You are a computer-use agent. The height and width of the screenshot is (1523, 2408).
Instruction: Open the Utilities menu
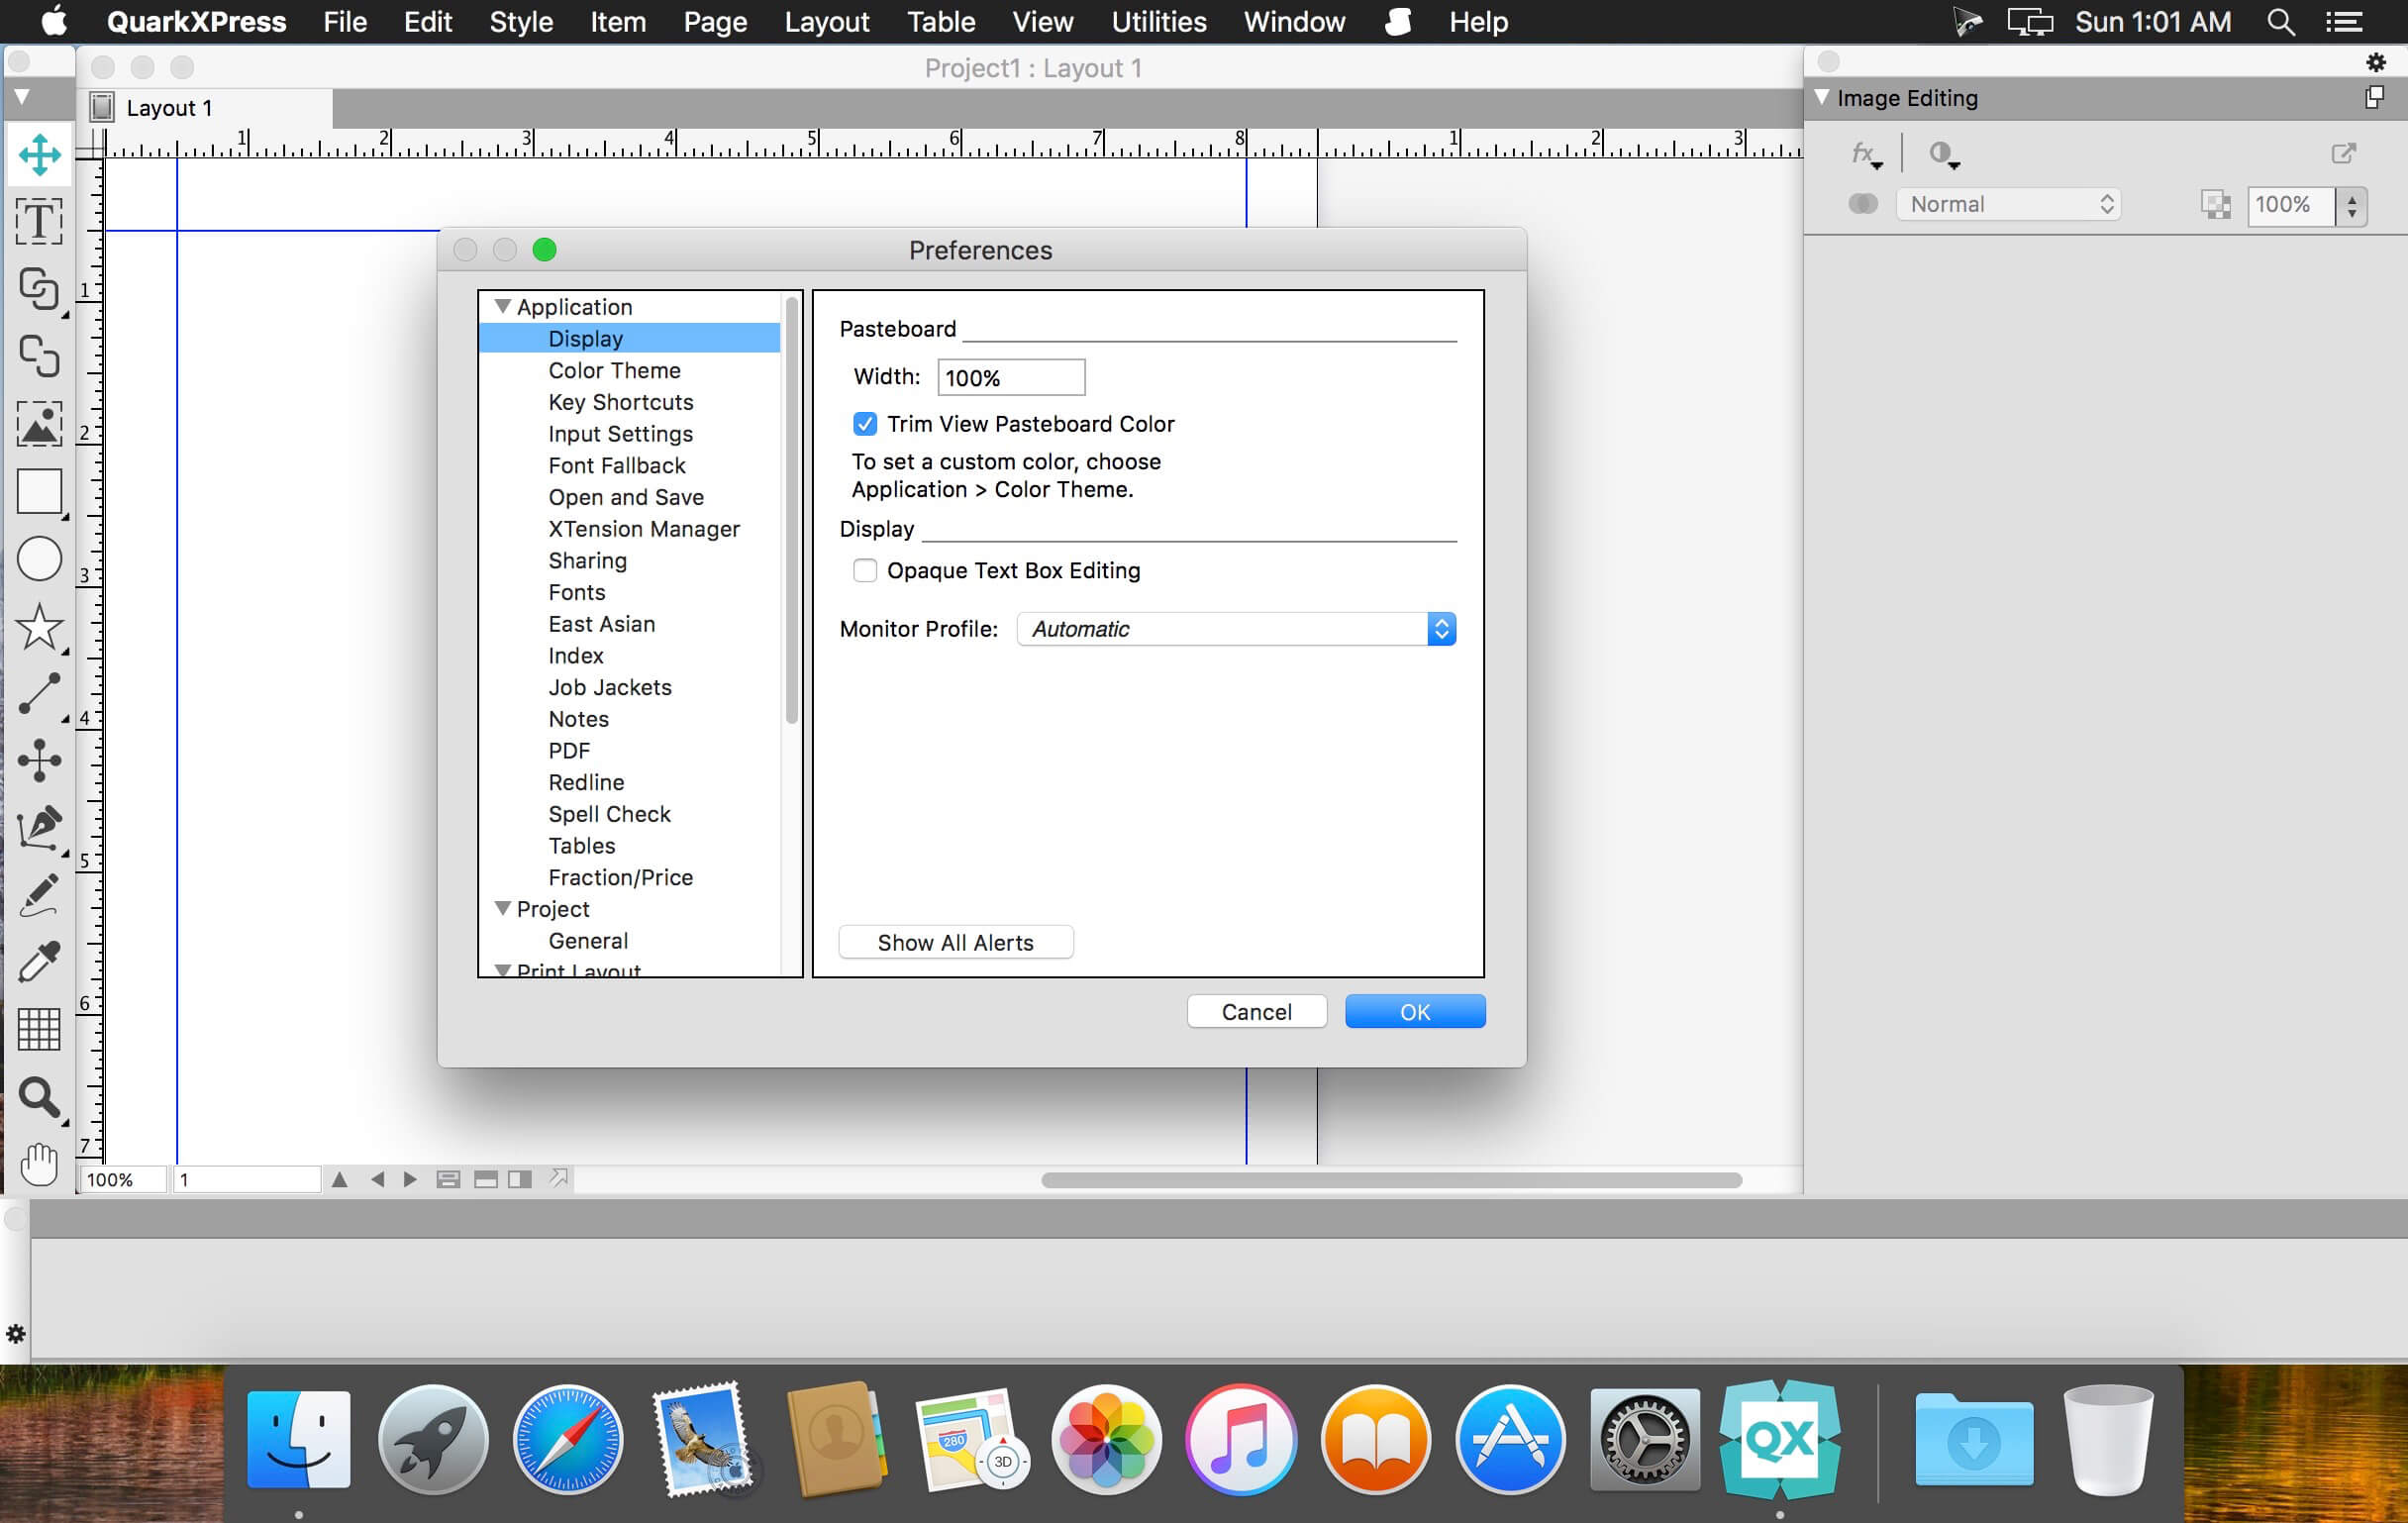pyautogui.click(x=1158, y=22)
